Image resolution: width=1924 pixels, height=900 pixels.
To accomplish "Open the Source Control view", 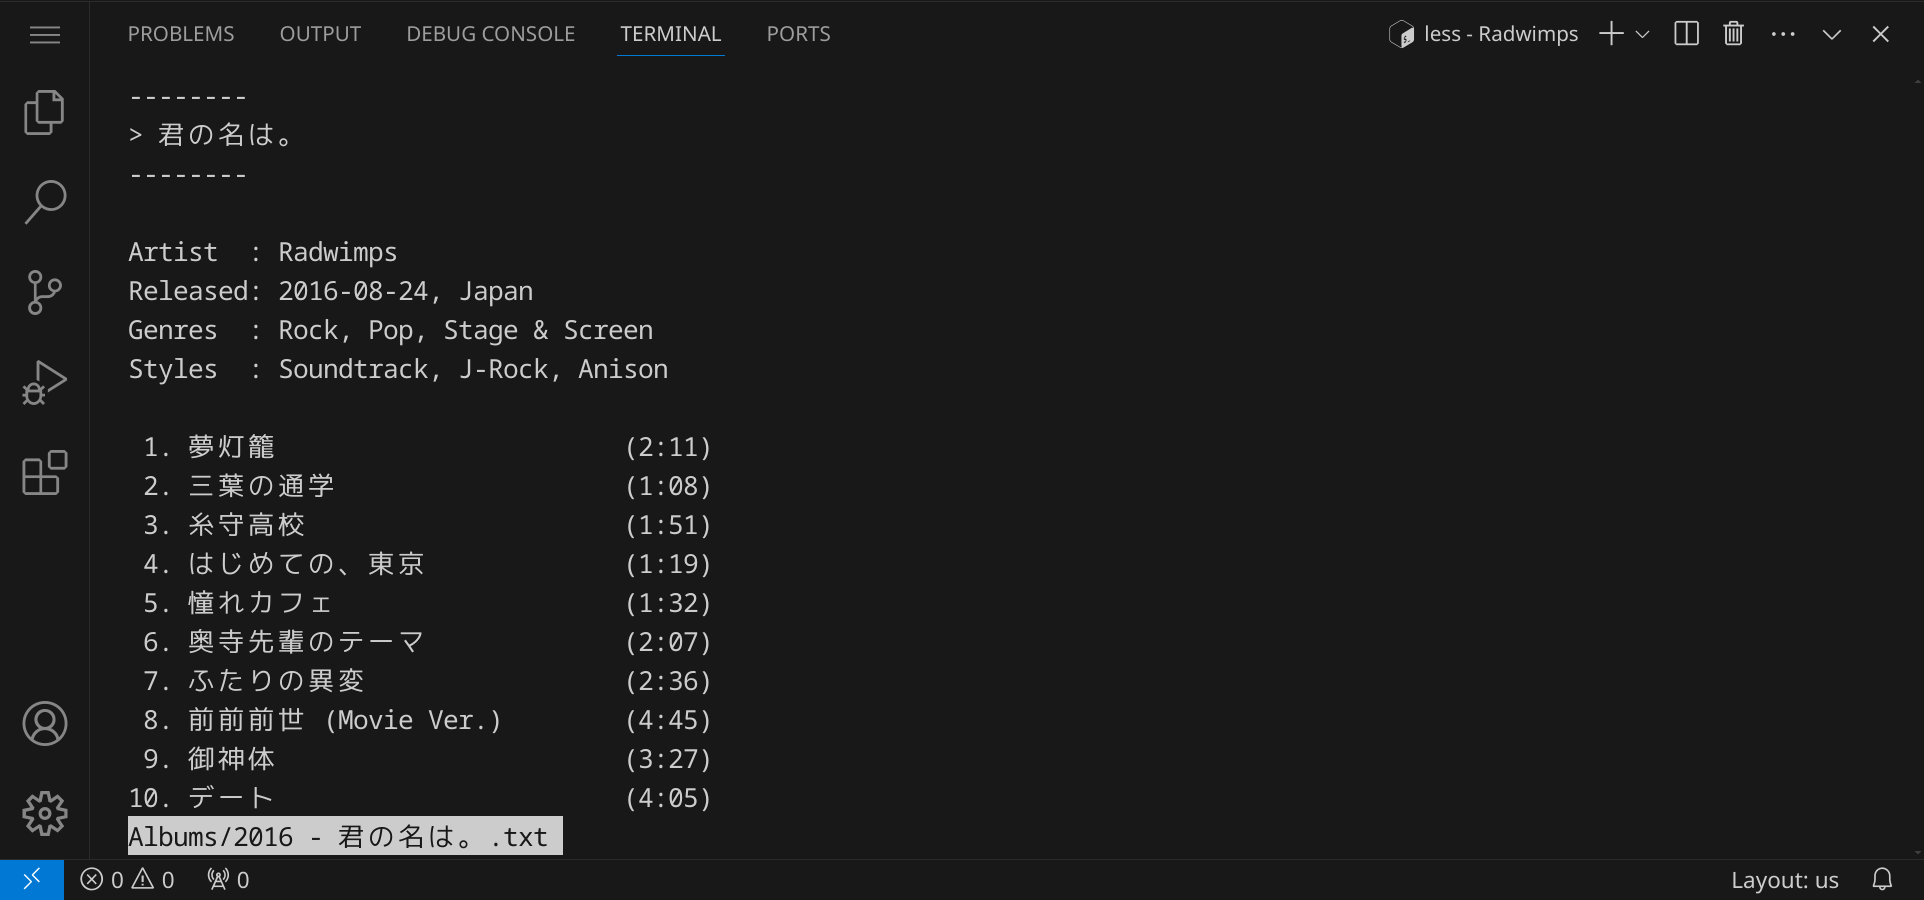I will [x=44, y=292].
